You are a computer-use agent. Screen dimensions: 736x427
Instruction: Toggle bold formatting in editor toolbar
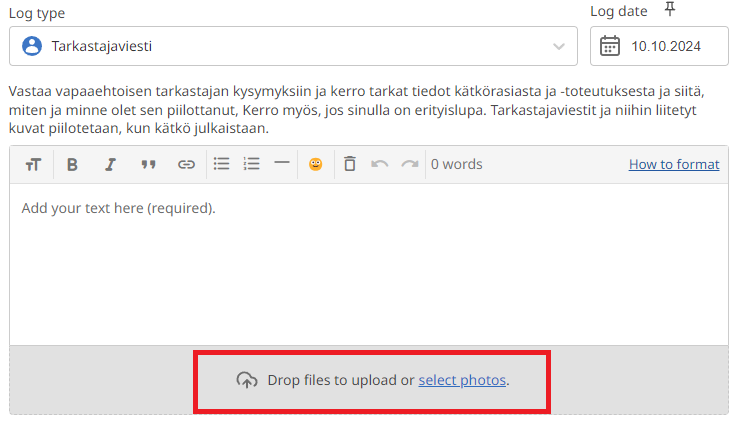pos(72,165)
